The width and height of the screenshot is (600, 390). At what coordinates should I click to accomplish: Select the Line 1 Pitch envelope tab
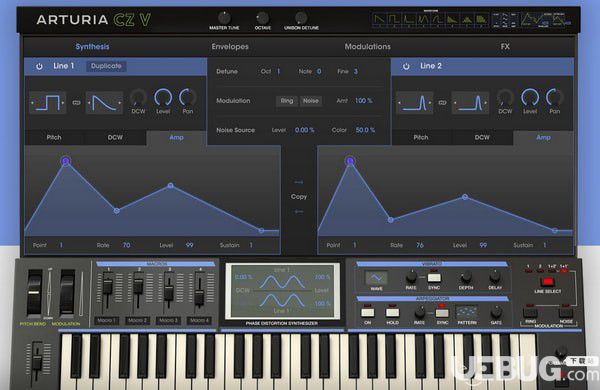click(54, 137)
